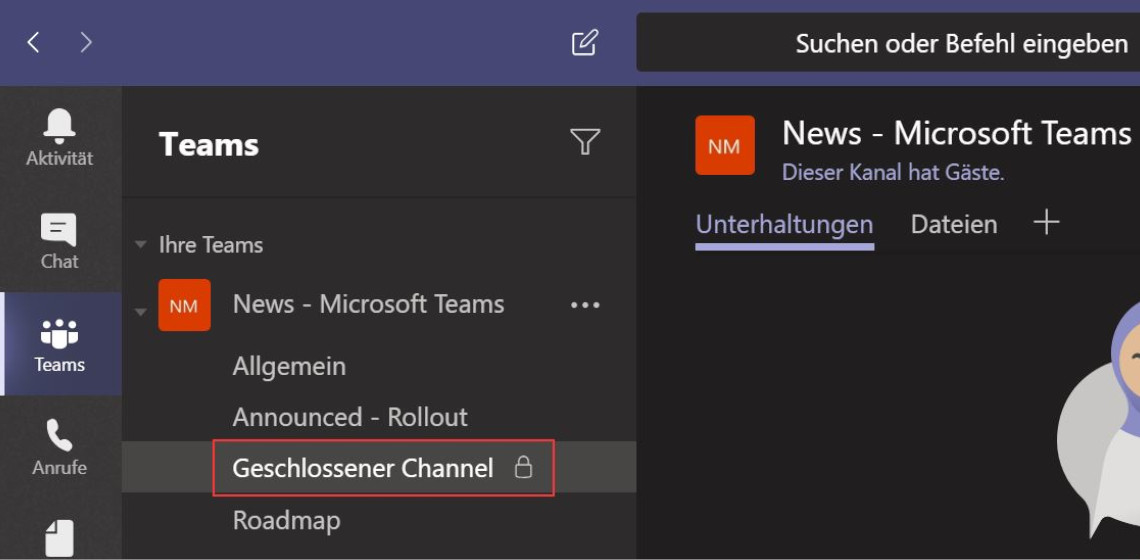
Task: Filter the teams list with funnel icon
Action: tap(585, 142)
